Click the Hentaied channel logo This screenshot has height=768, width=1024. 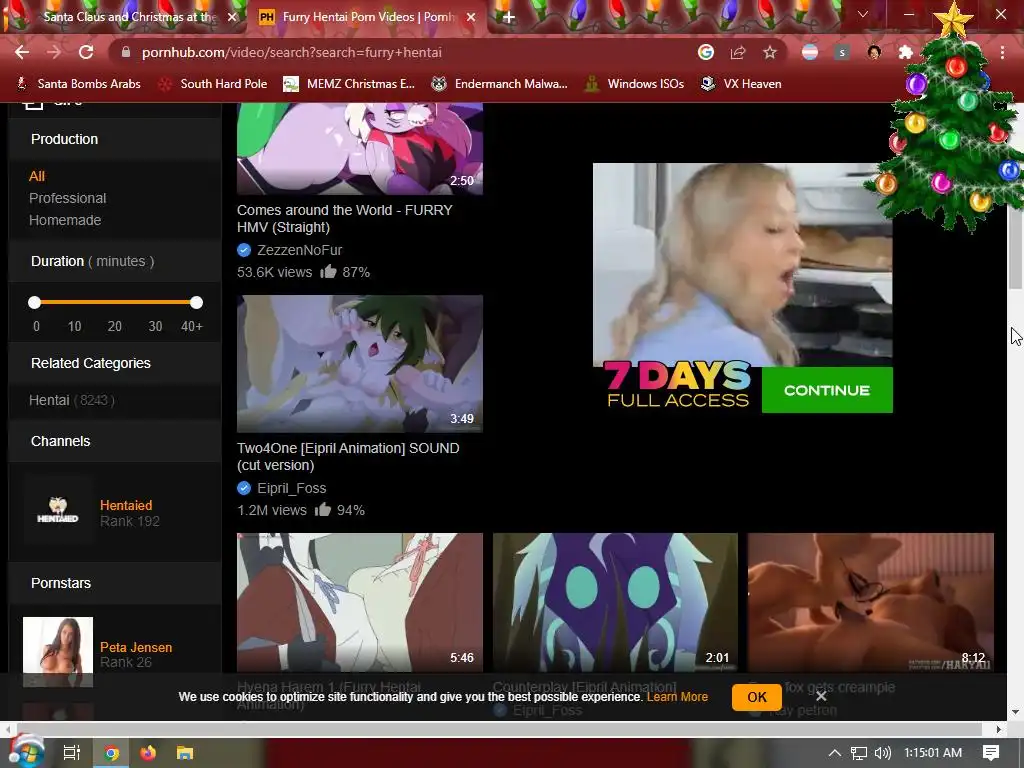(58, 510)
